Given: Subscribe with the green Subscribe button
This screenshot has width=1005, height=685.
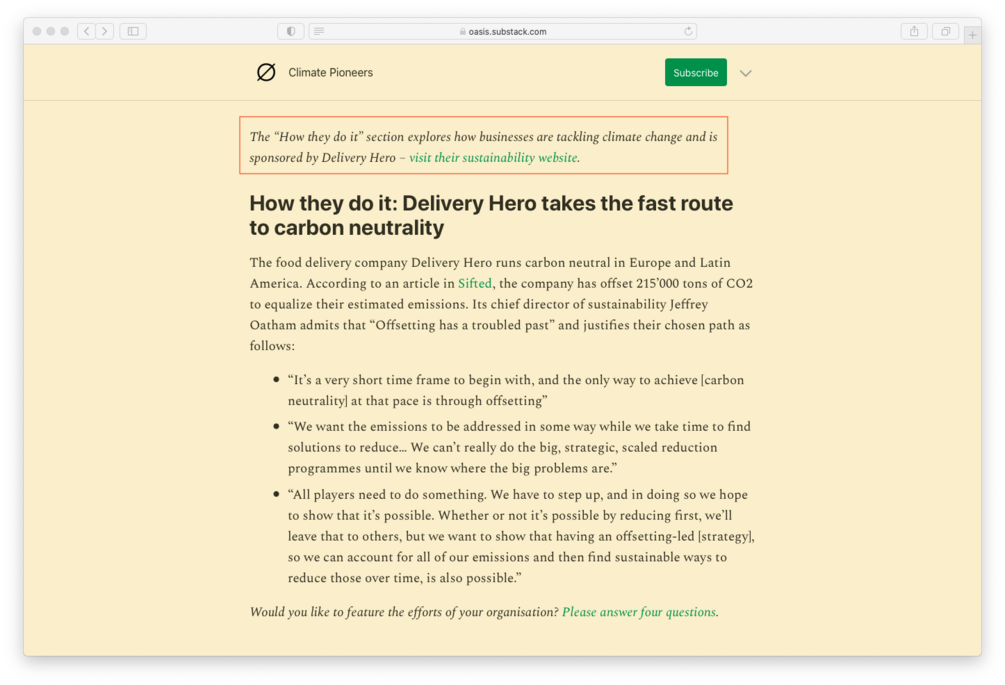Looking at the screenshot, I should [x=695, y=72].
